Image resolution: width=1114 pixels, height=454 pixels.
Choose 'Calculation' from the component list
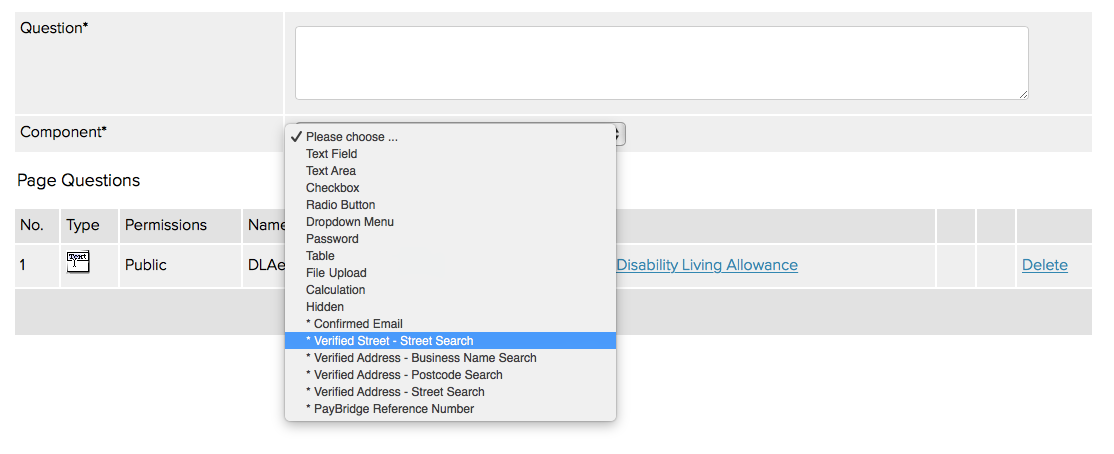click(335, 290)
